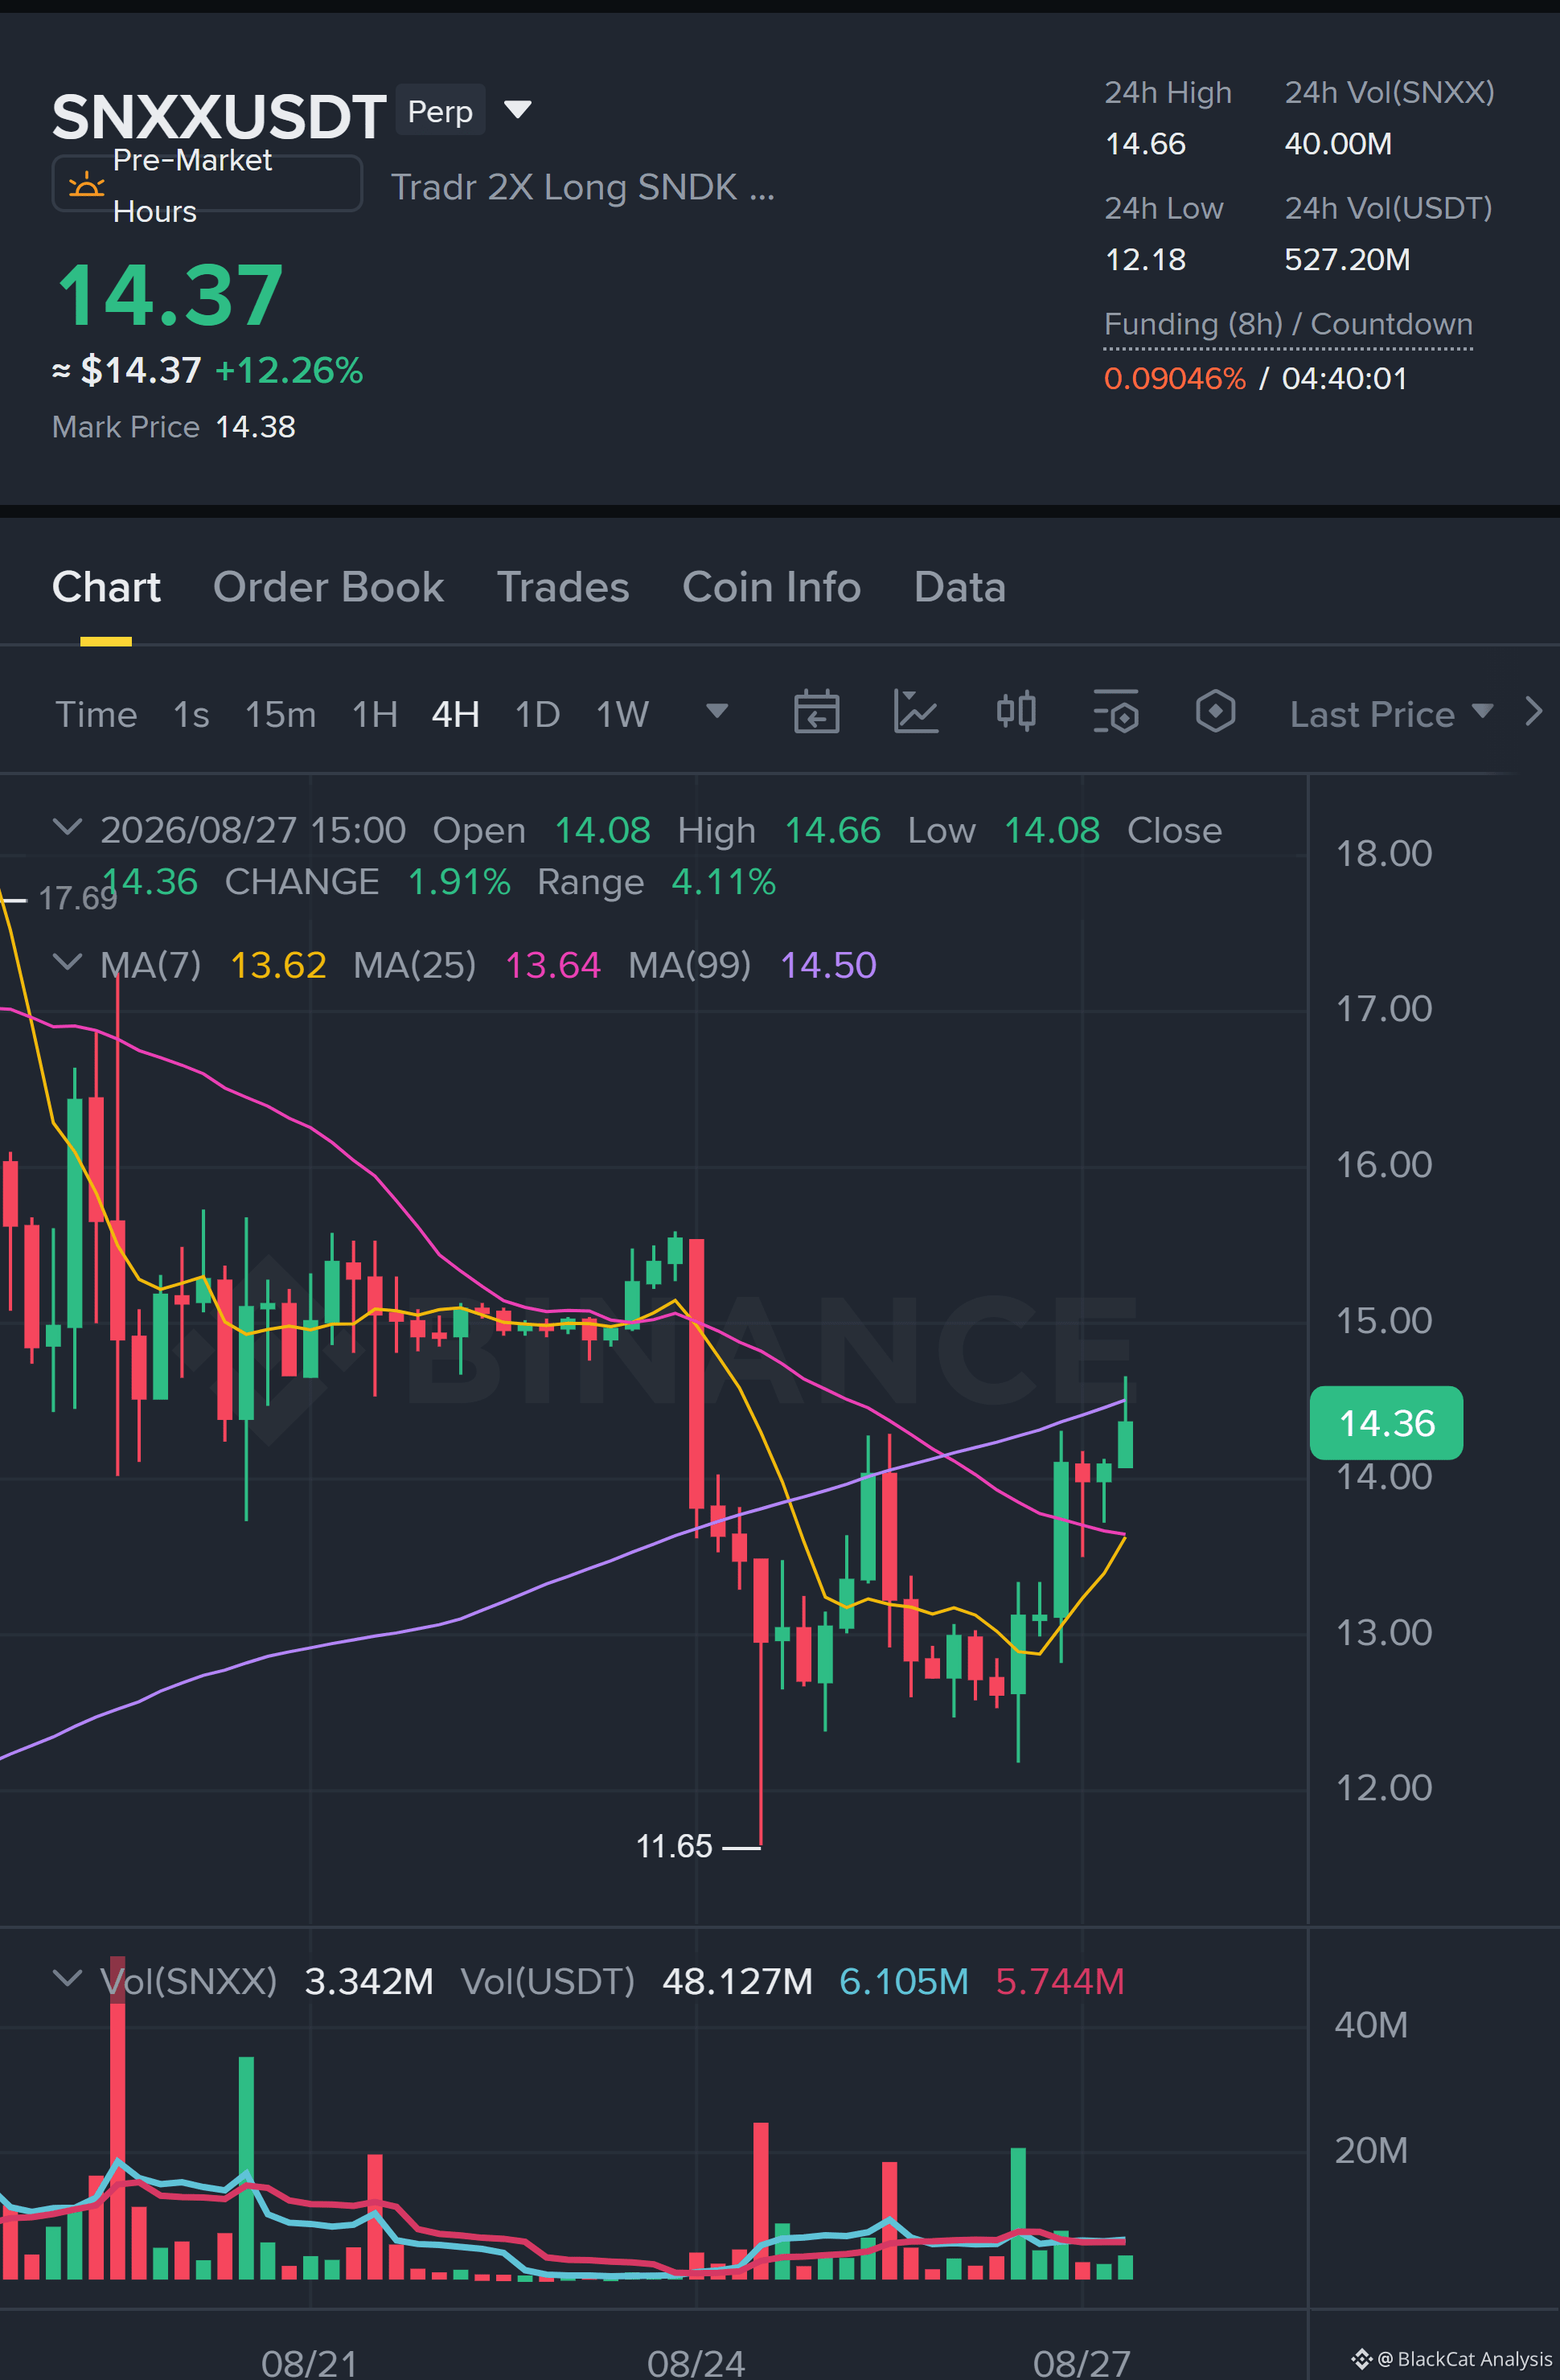Tap the hexagon chart tools icon

(x=1215, y=712)
